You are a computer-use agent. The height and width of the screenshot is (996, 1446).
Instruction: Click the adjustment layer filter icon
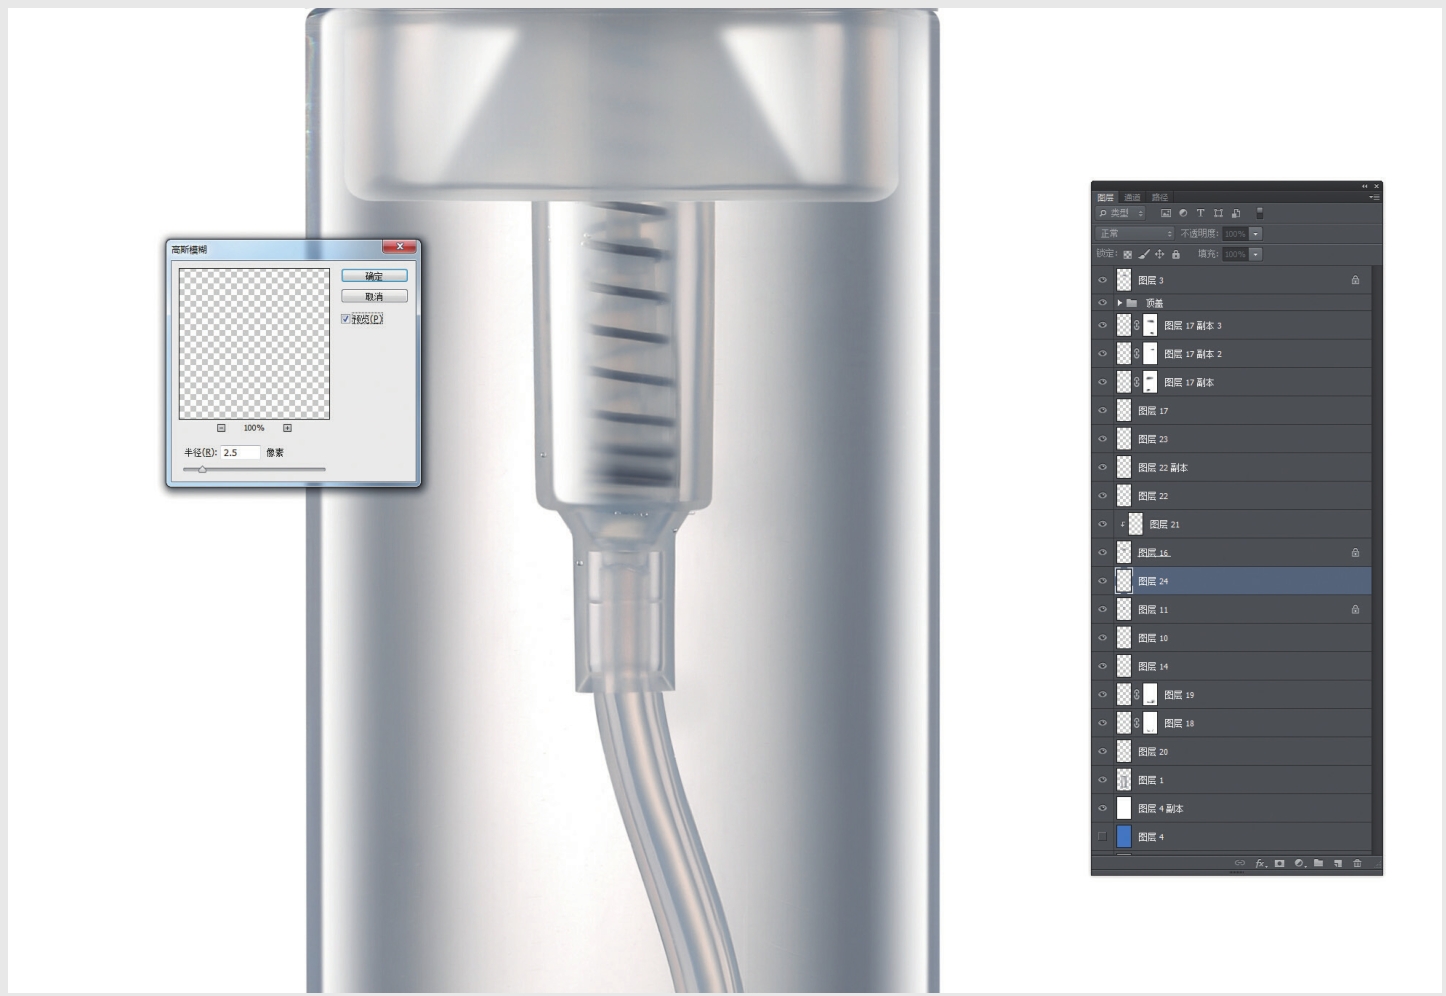(1183, 213)
